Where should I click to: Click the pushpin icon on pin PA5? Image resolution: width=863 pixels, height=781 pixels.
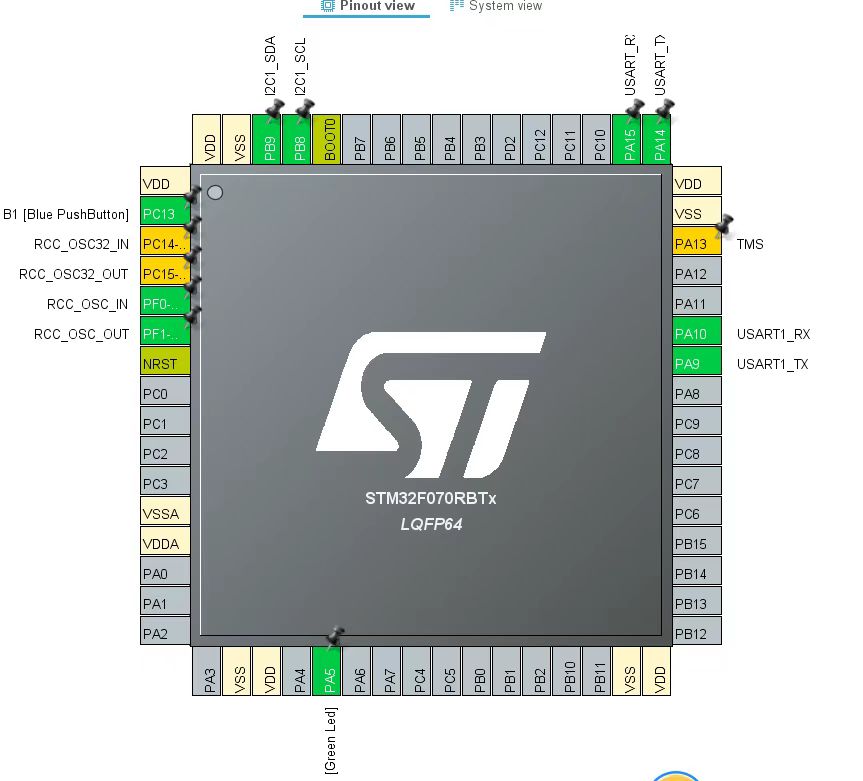(x=335, y=636)
